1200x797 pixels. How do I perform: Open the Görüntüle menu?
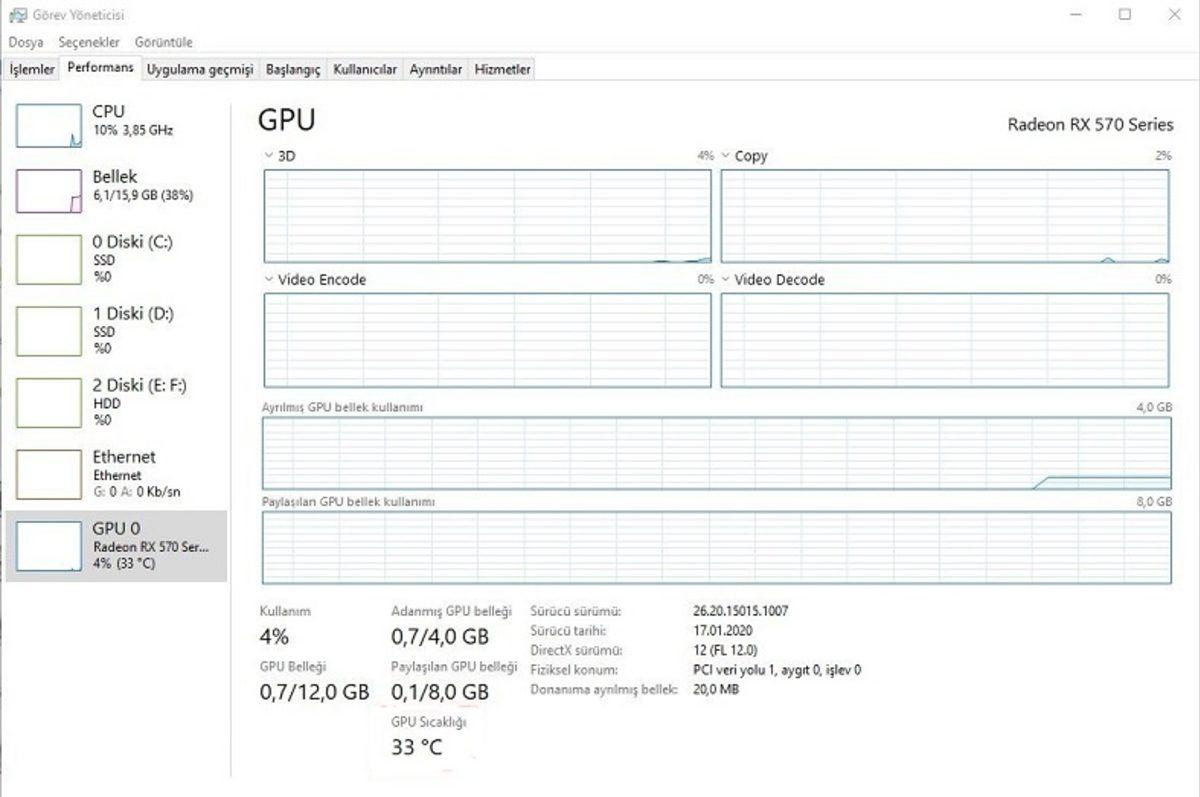coord(163,42)
